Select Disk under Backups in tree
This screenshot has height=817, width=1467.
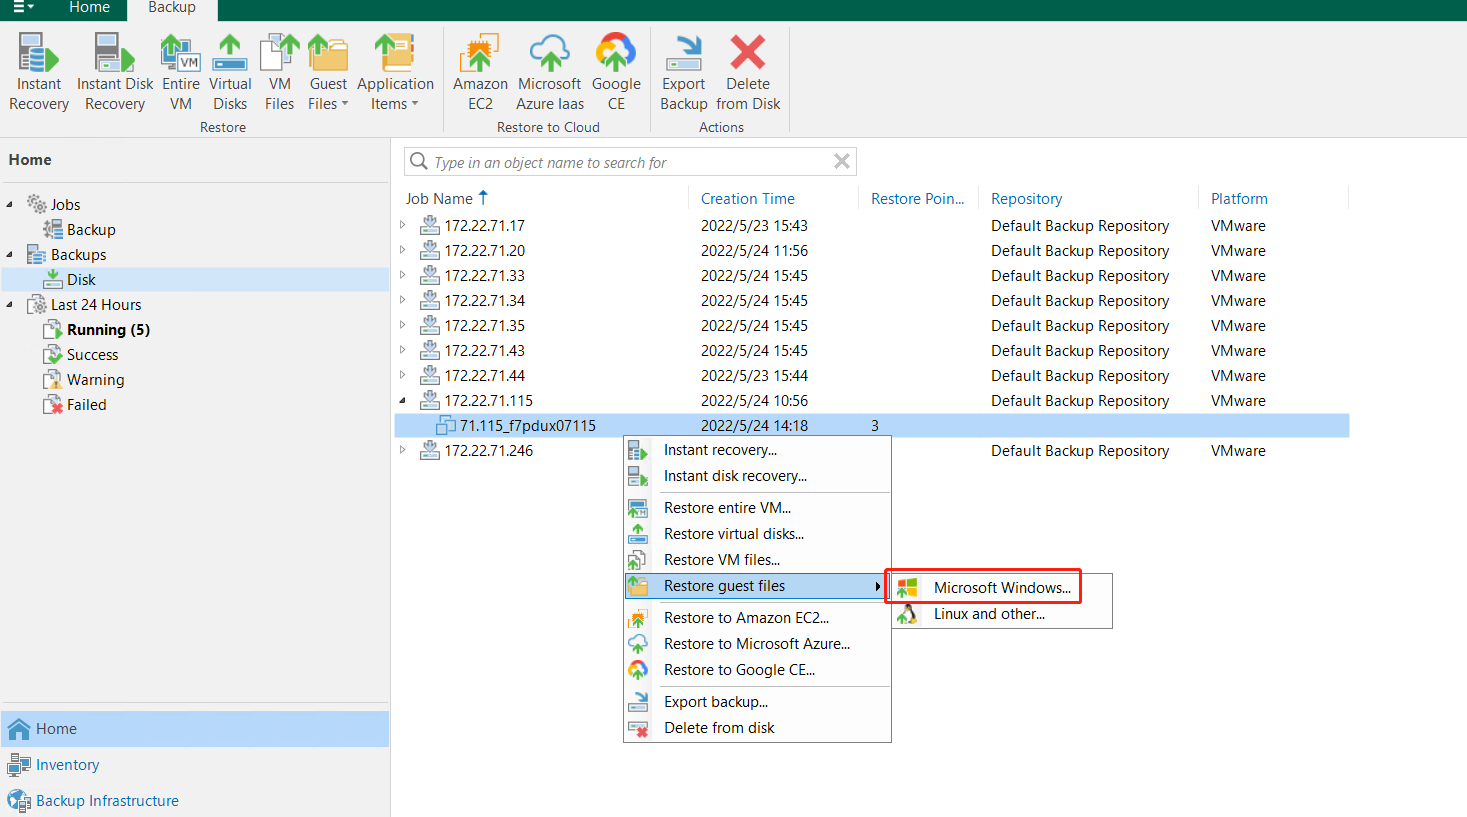(x=81, y=280)
